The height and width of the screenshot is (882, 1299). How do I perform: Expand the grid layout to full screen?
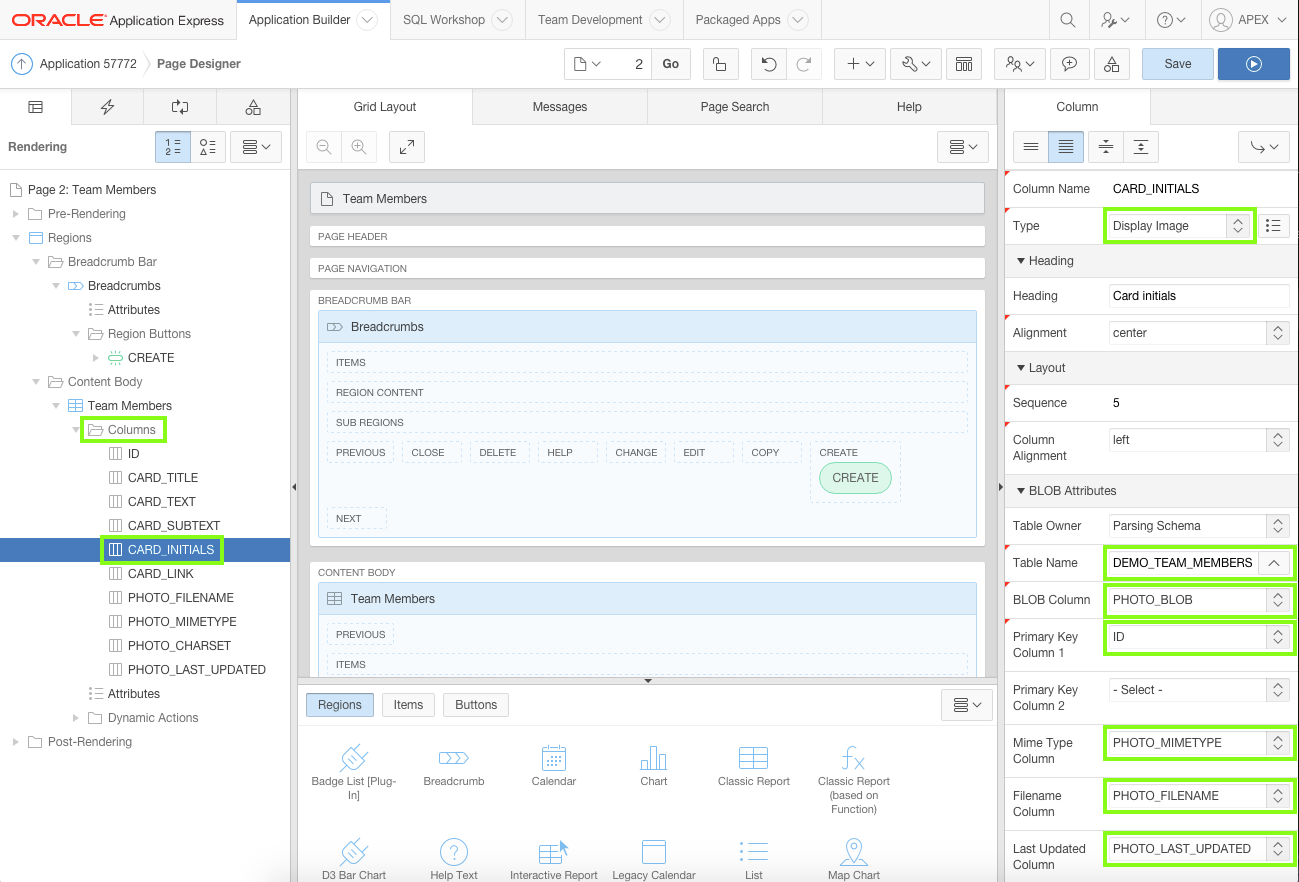tap(407, 147)
